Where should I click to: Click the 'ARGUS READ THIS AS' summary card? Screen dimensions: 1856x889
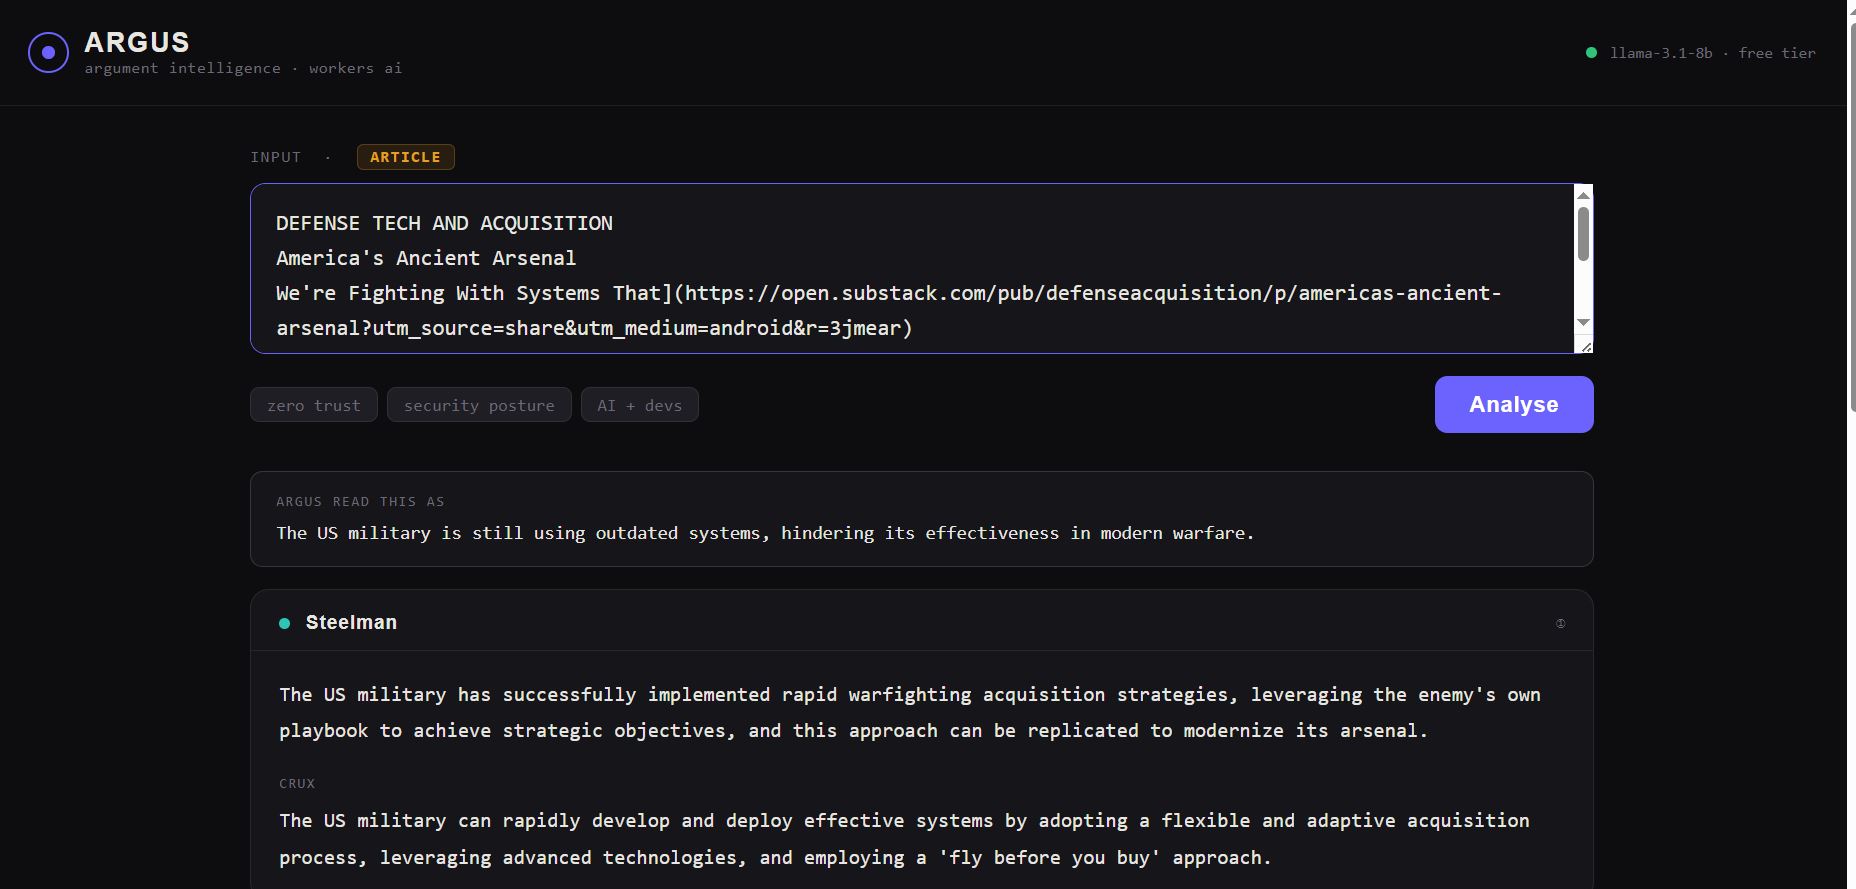(x=920, y=519)
